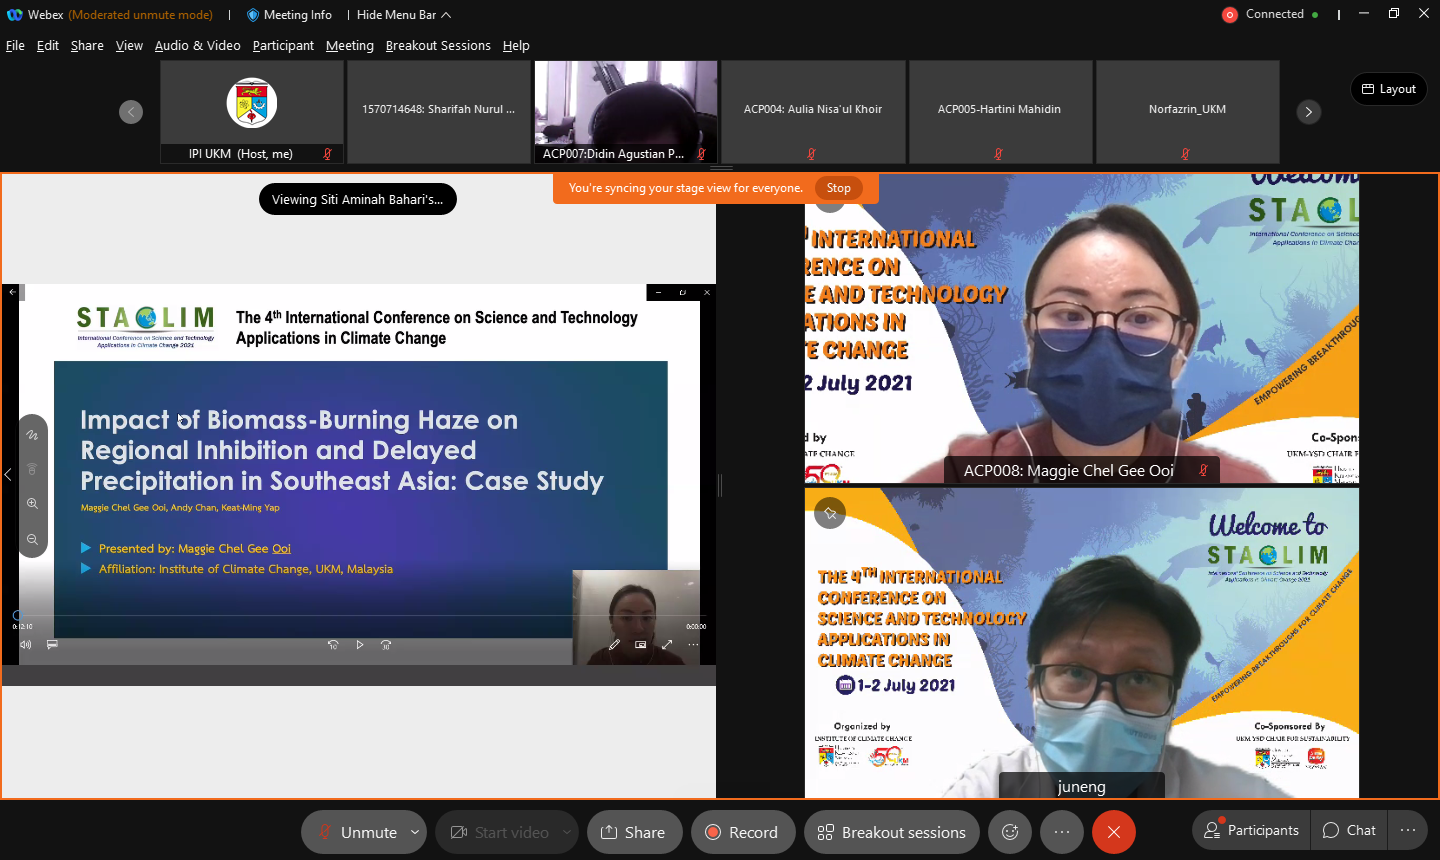Image resolution: width=1440 pixels, height=860 pixels.
Task: Open the Audio & Video menu
Action: tap(197, 46)
